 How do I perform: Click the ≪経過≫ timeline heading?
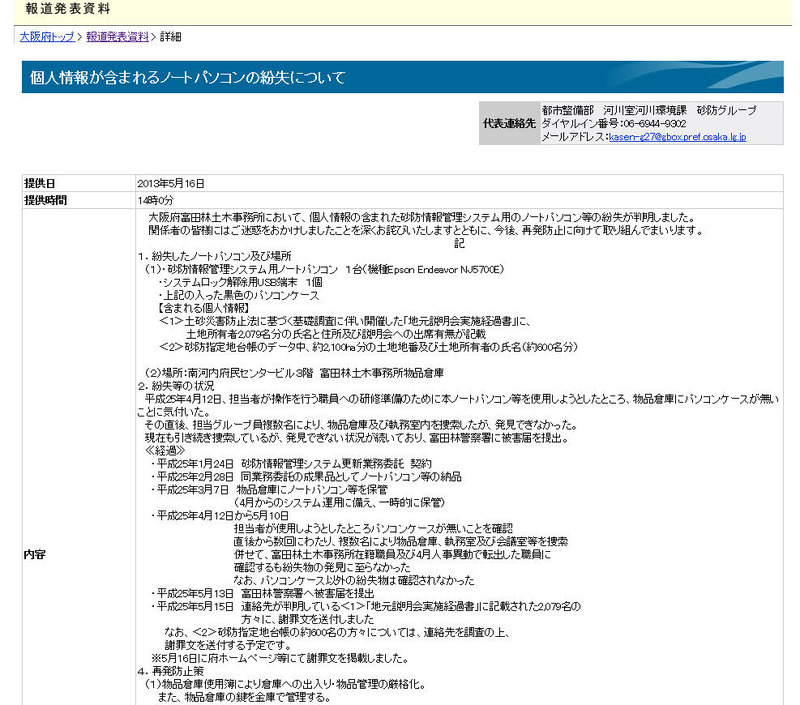tap(162, 450)
